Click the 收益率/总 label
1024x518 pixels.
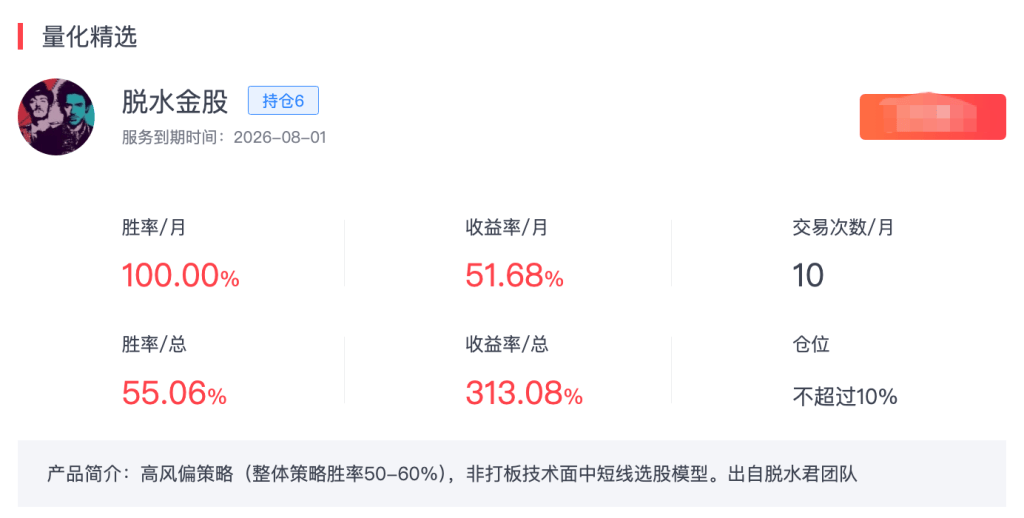[506, 345]
